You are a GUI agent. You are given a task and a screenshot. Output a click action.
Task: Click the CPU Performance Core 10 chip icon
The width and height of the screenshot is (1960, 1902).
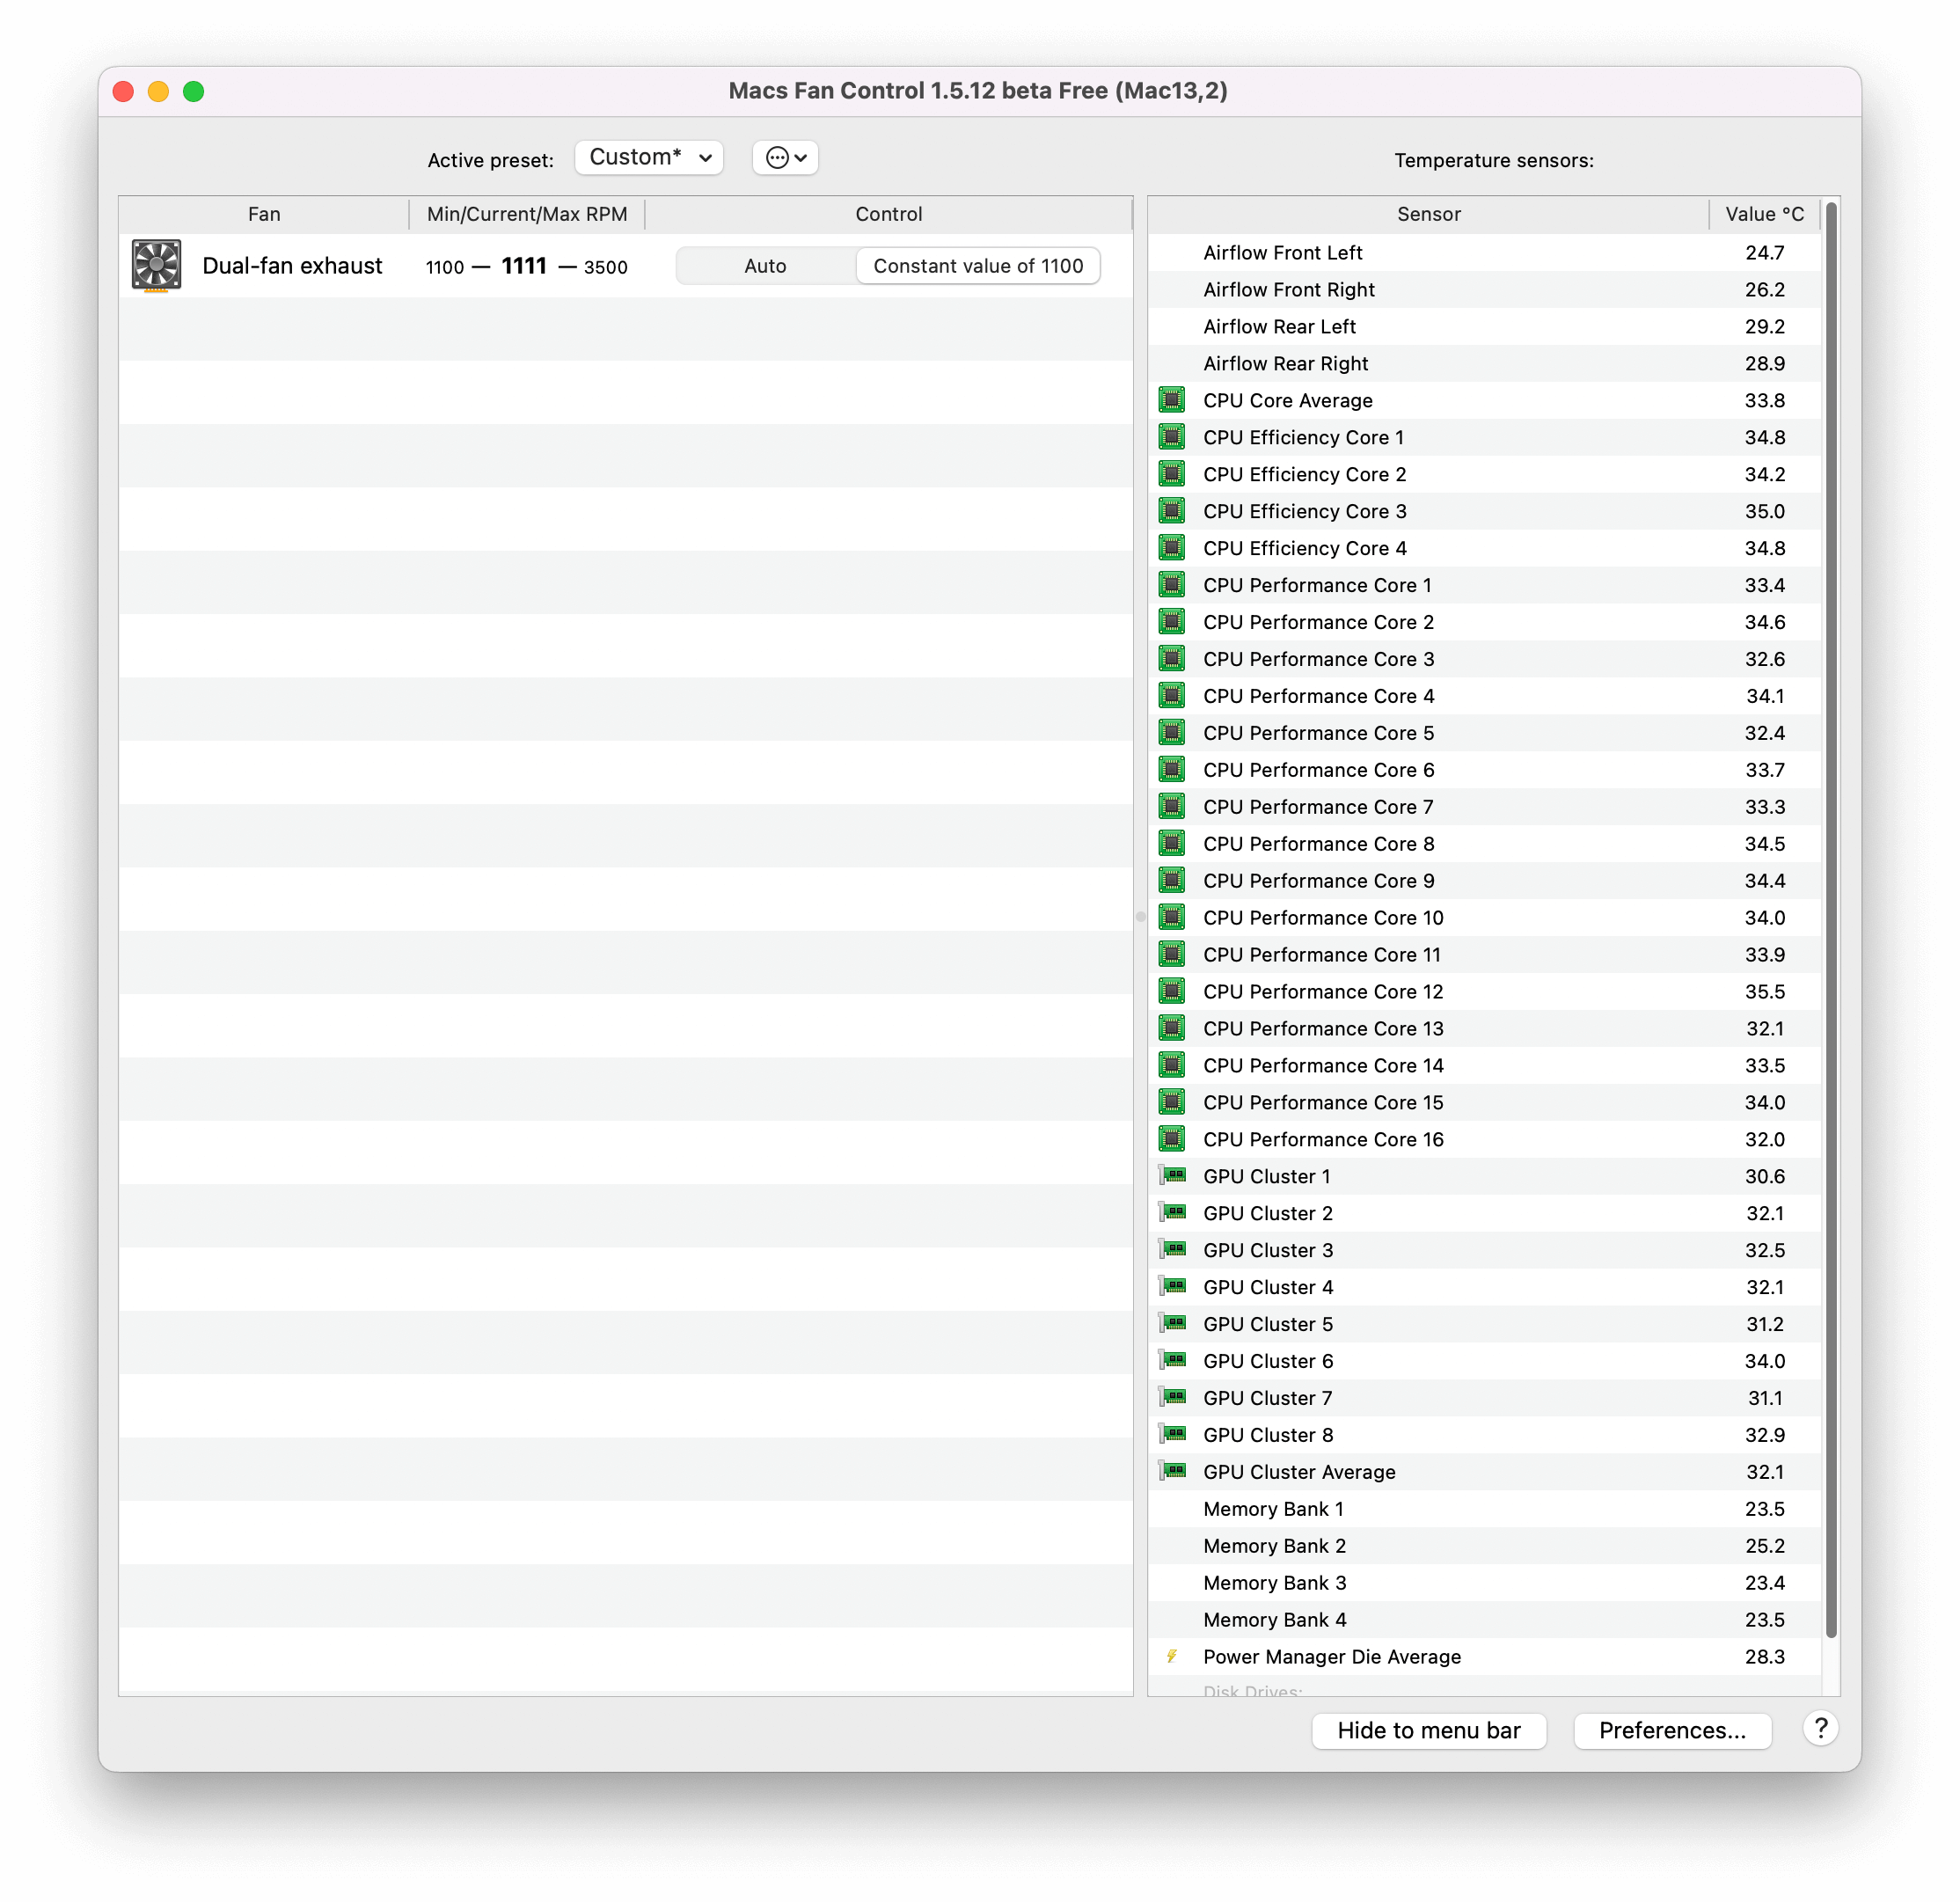[x=1172, y=918]
